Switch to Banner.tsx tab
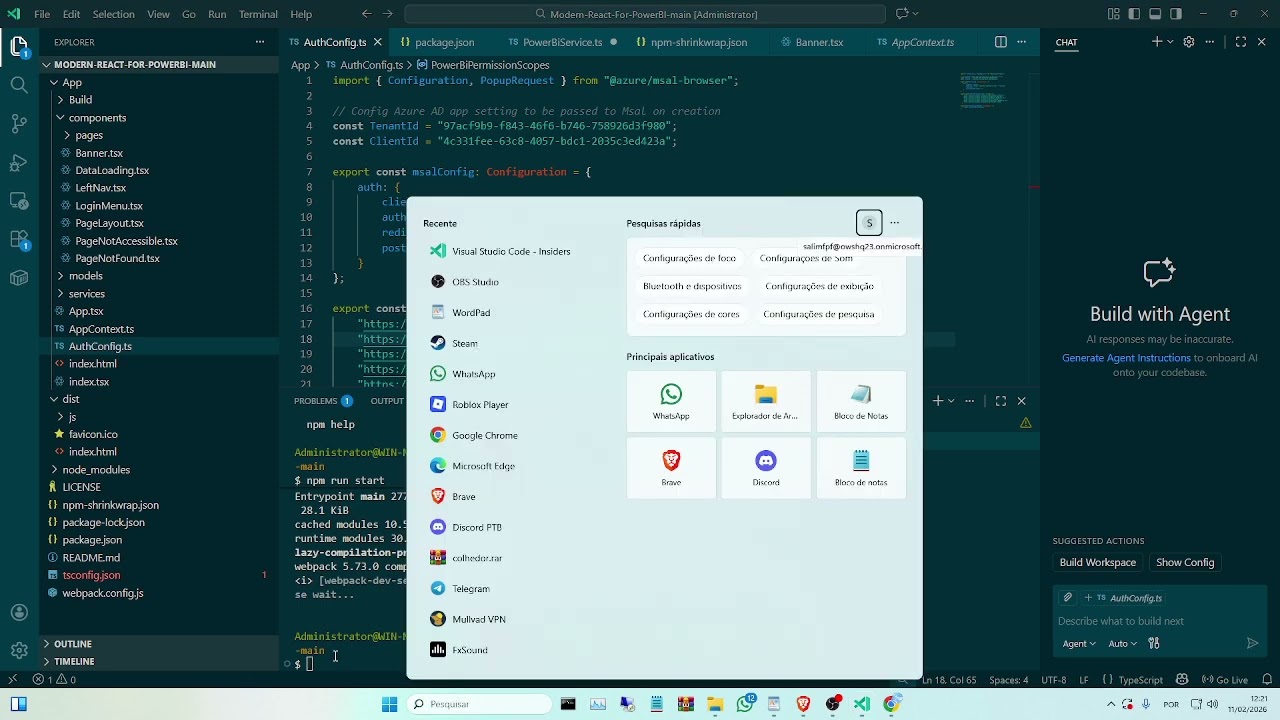Viewport: 1280px width, 720px height. pos(819,42)
